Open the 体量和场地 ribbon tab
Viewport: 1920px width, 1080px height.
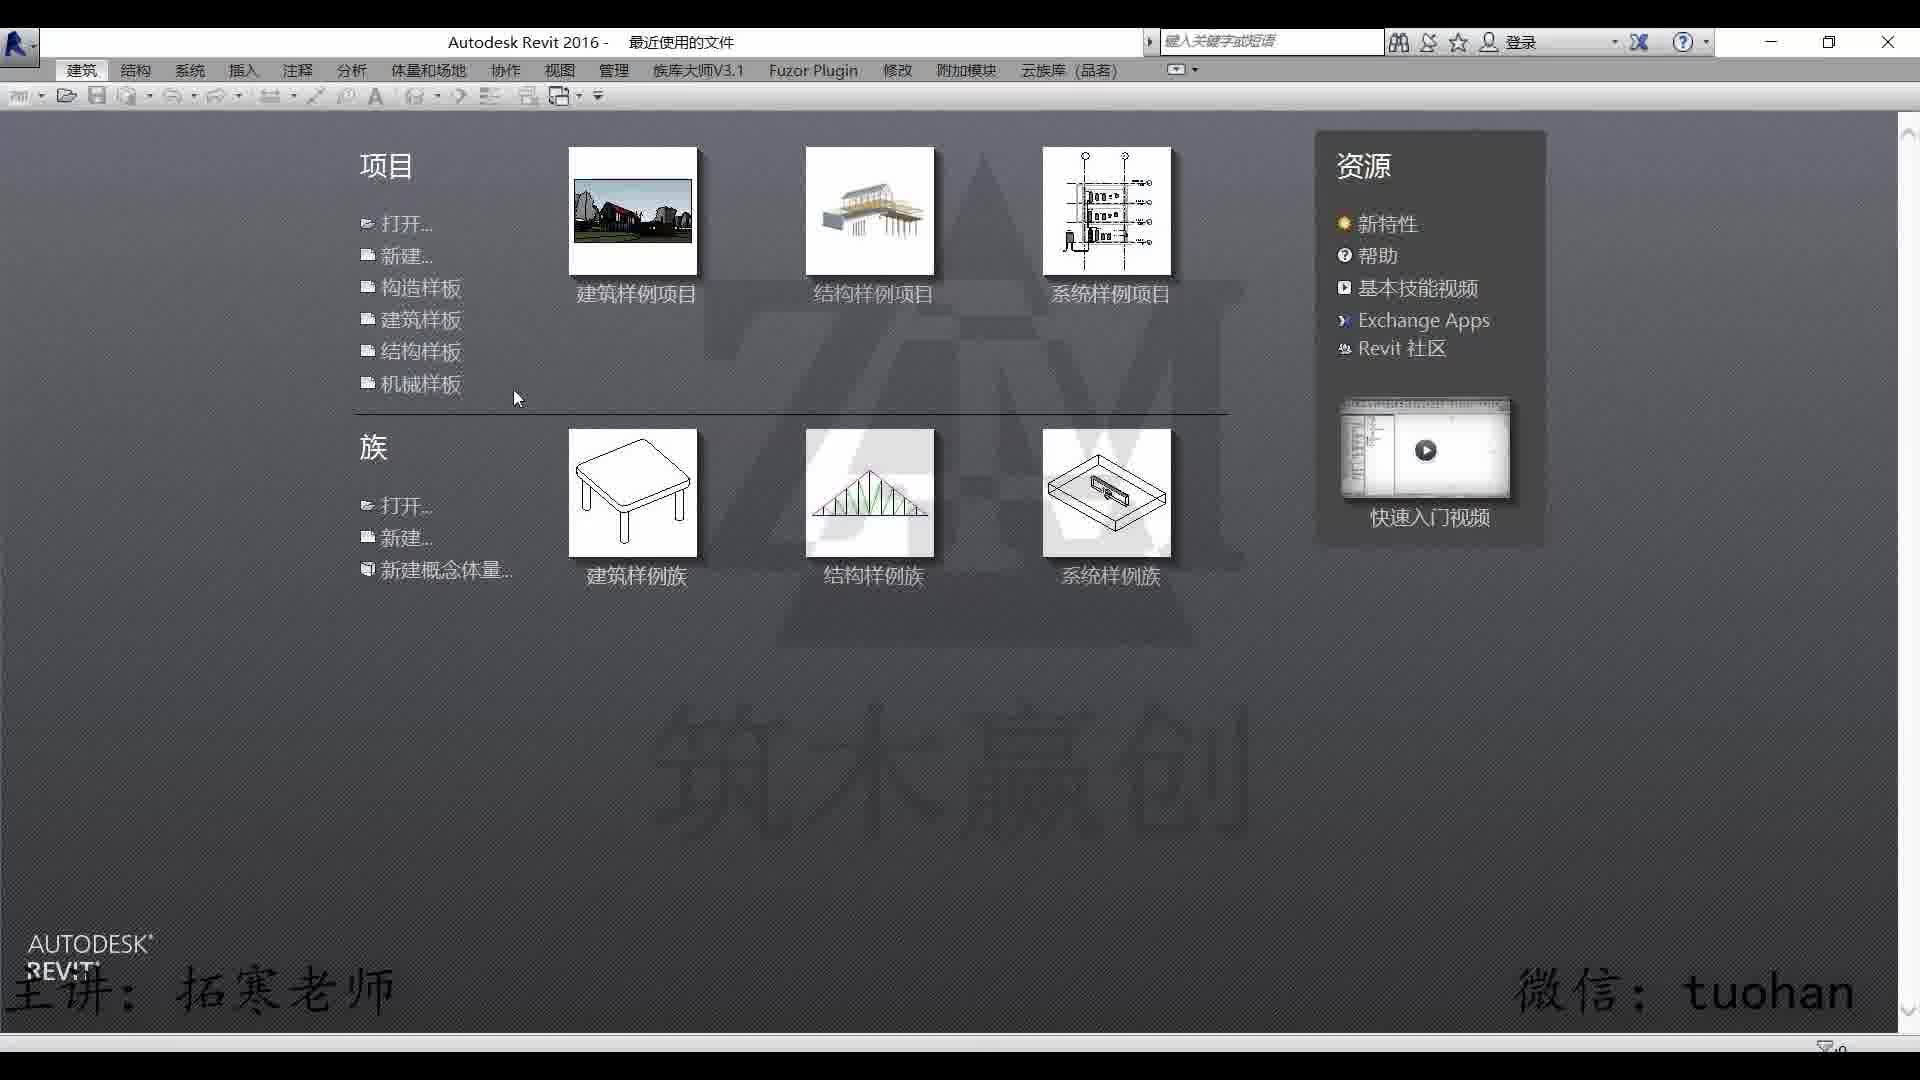[429, 70]
